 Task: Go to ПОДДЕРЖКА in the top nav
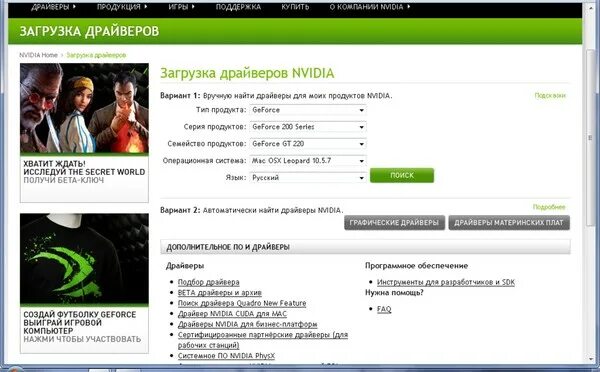coord(238,7)
